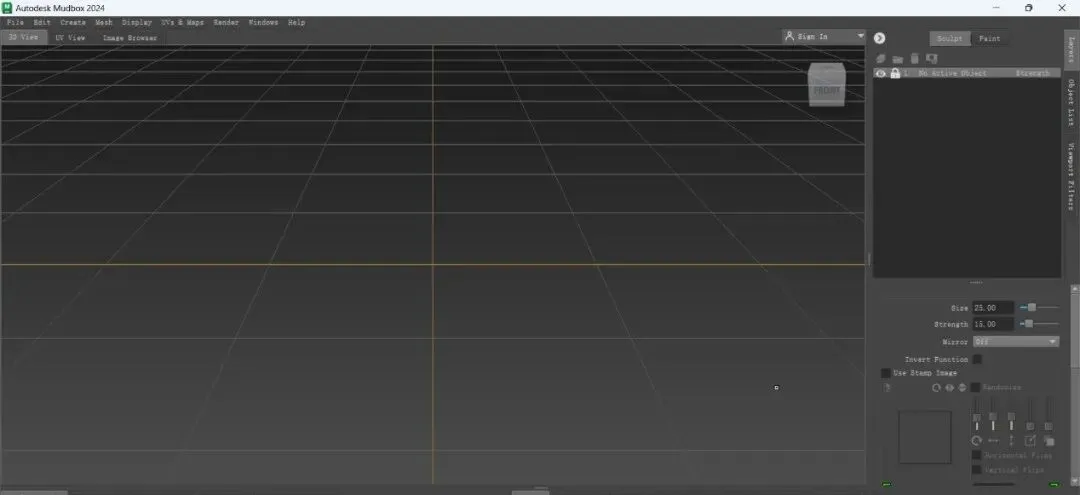Tick the Horizontal Flips checkbox
The image size is (1080, 495).
point(976,456)
